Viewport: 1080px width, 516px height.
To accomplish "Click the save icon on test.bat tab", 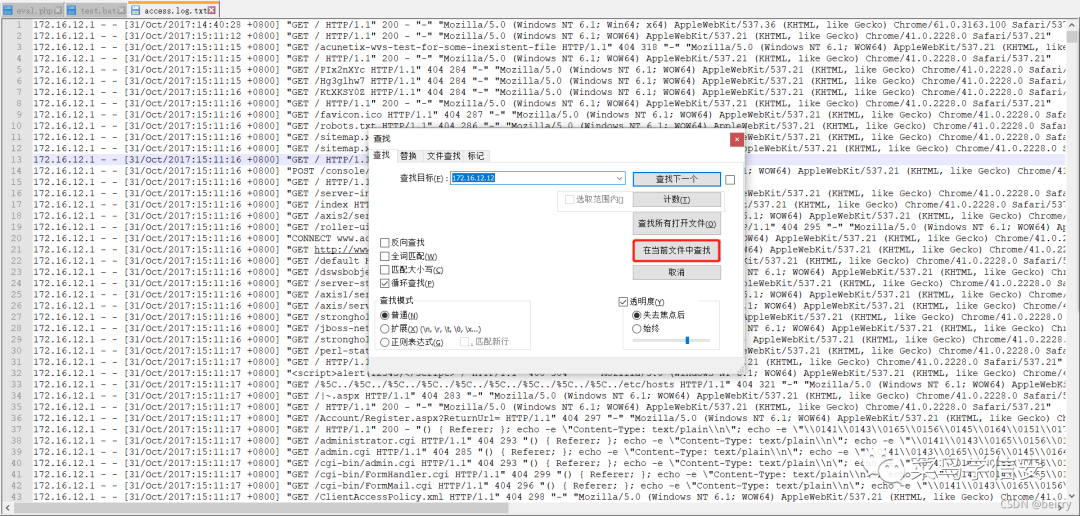I will click(x=74, y=10).
